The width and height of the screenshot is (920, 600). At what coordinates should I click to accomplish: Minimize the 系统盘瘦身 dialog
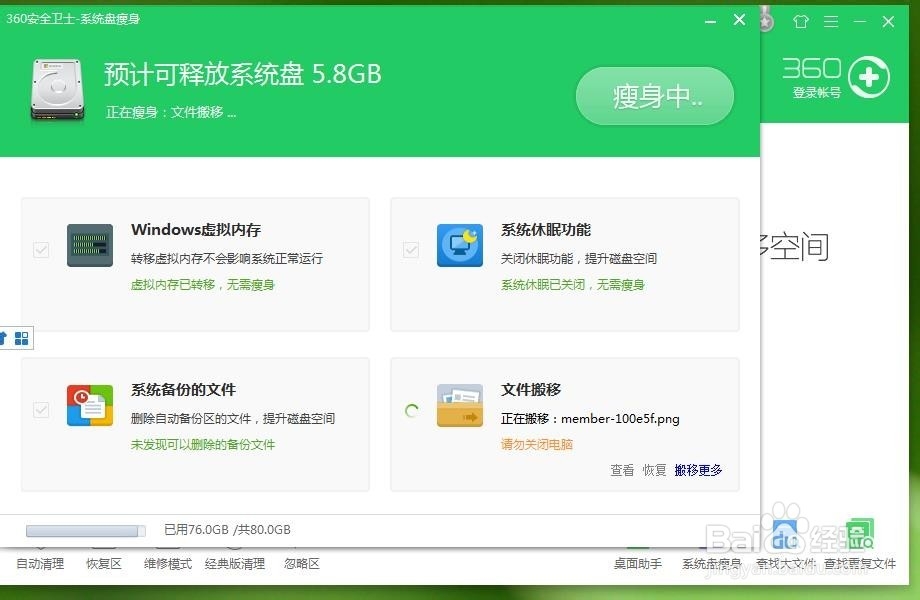710,21
